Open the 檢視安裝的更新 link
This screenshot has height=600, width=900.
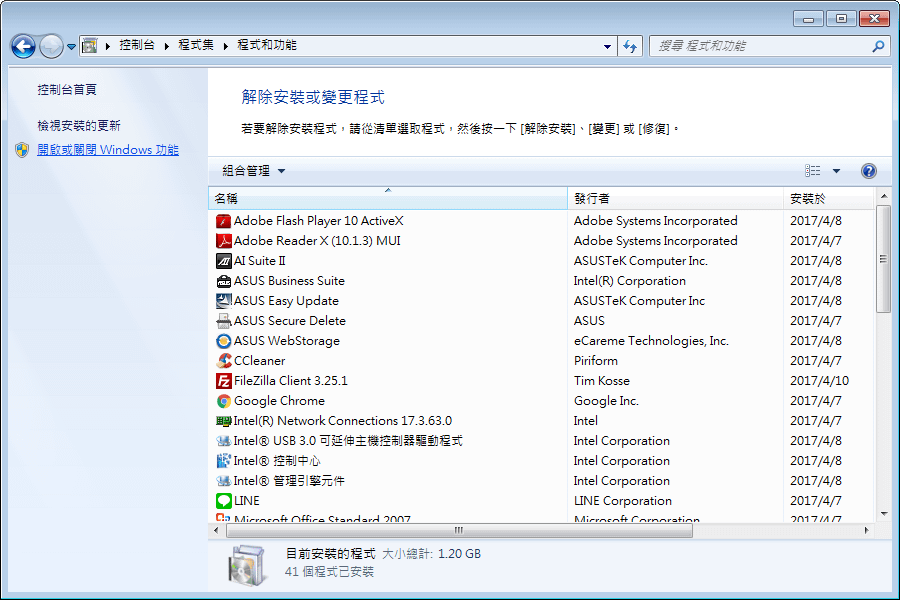coord(79,126)
